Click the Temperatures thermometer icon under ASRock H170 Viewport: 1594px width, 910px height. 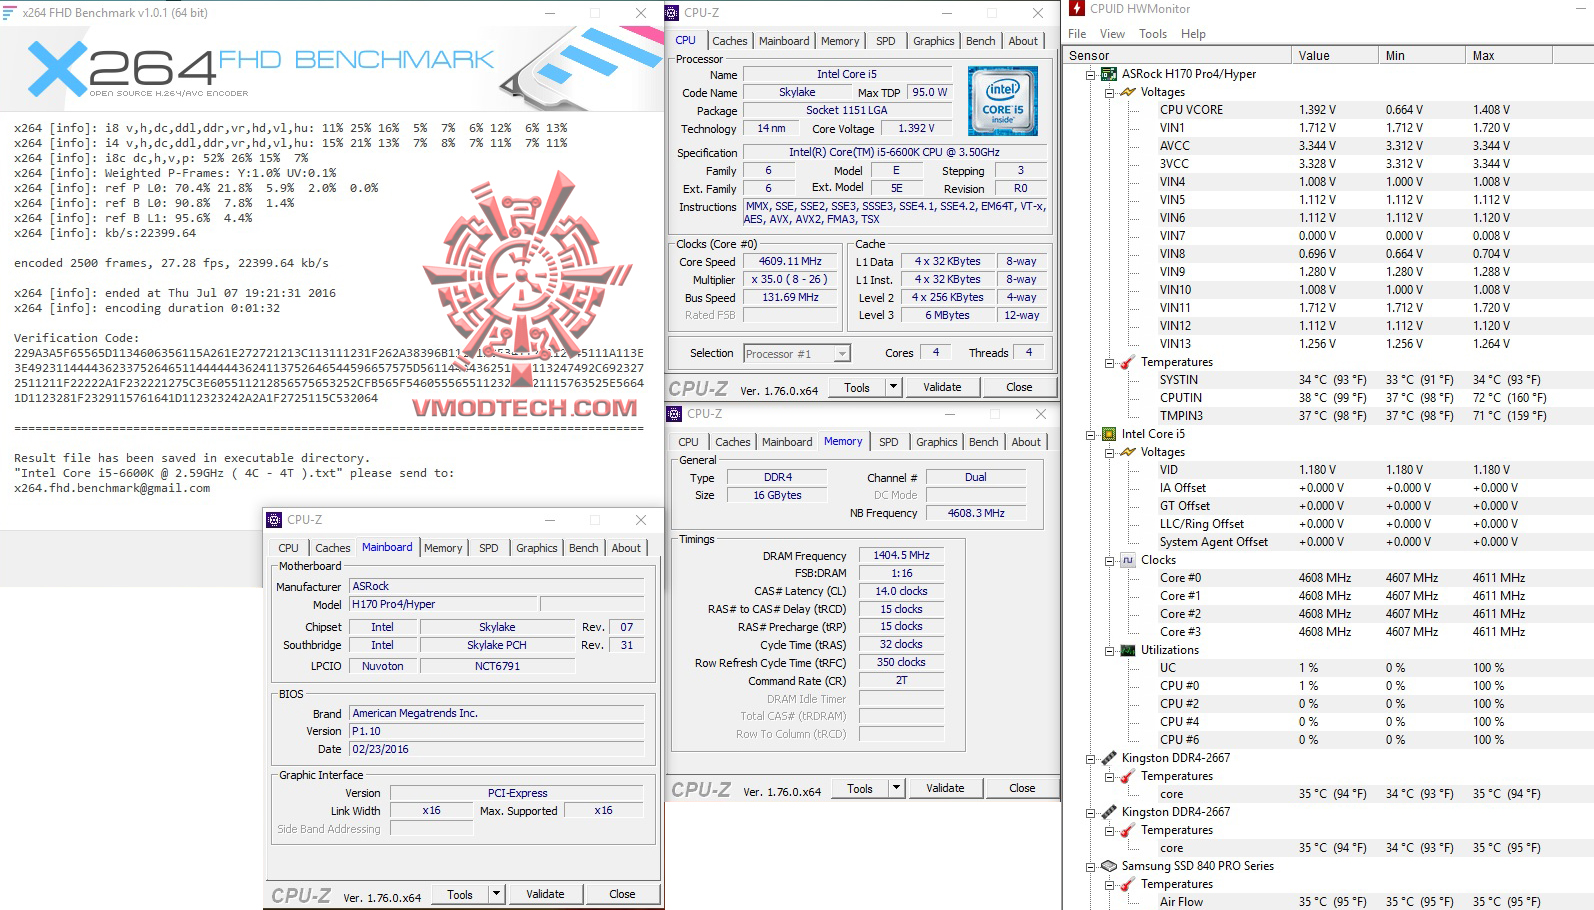coord(1128,362)
